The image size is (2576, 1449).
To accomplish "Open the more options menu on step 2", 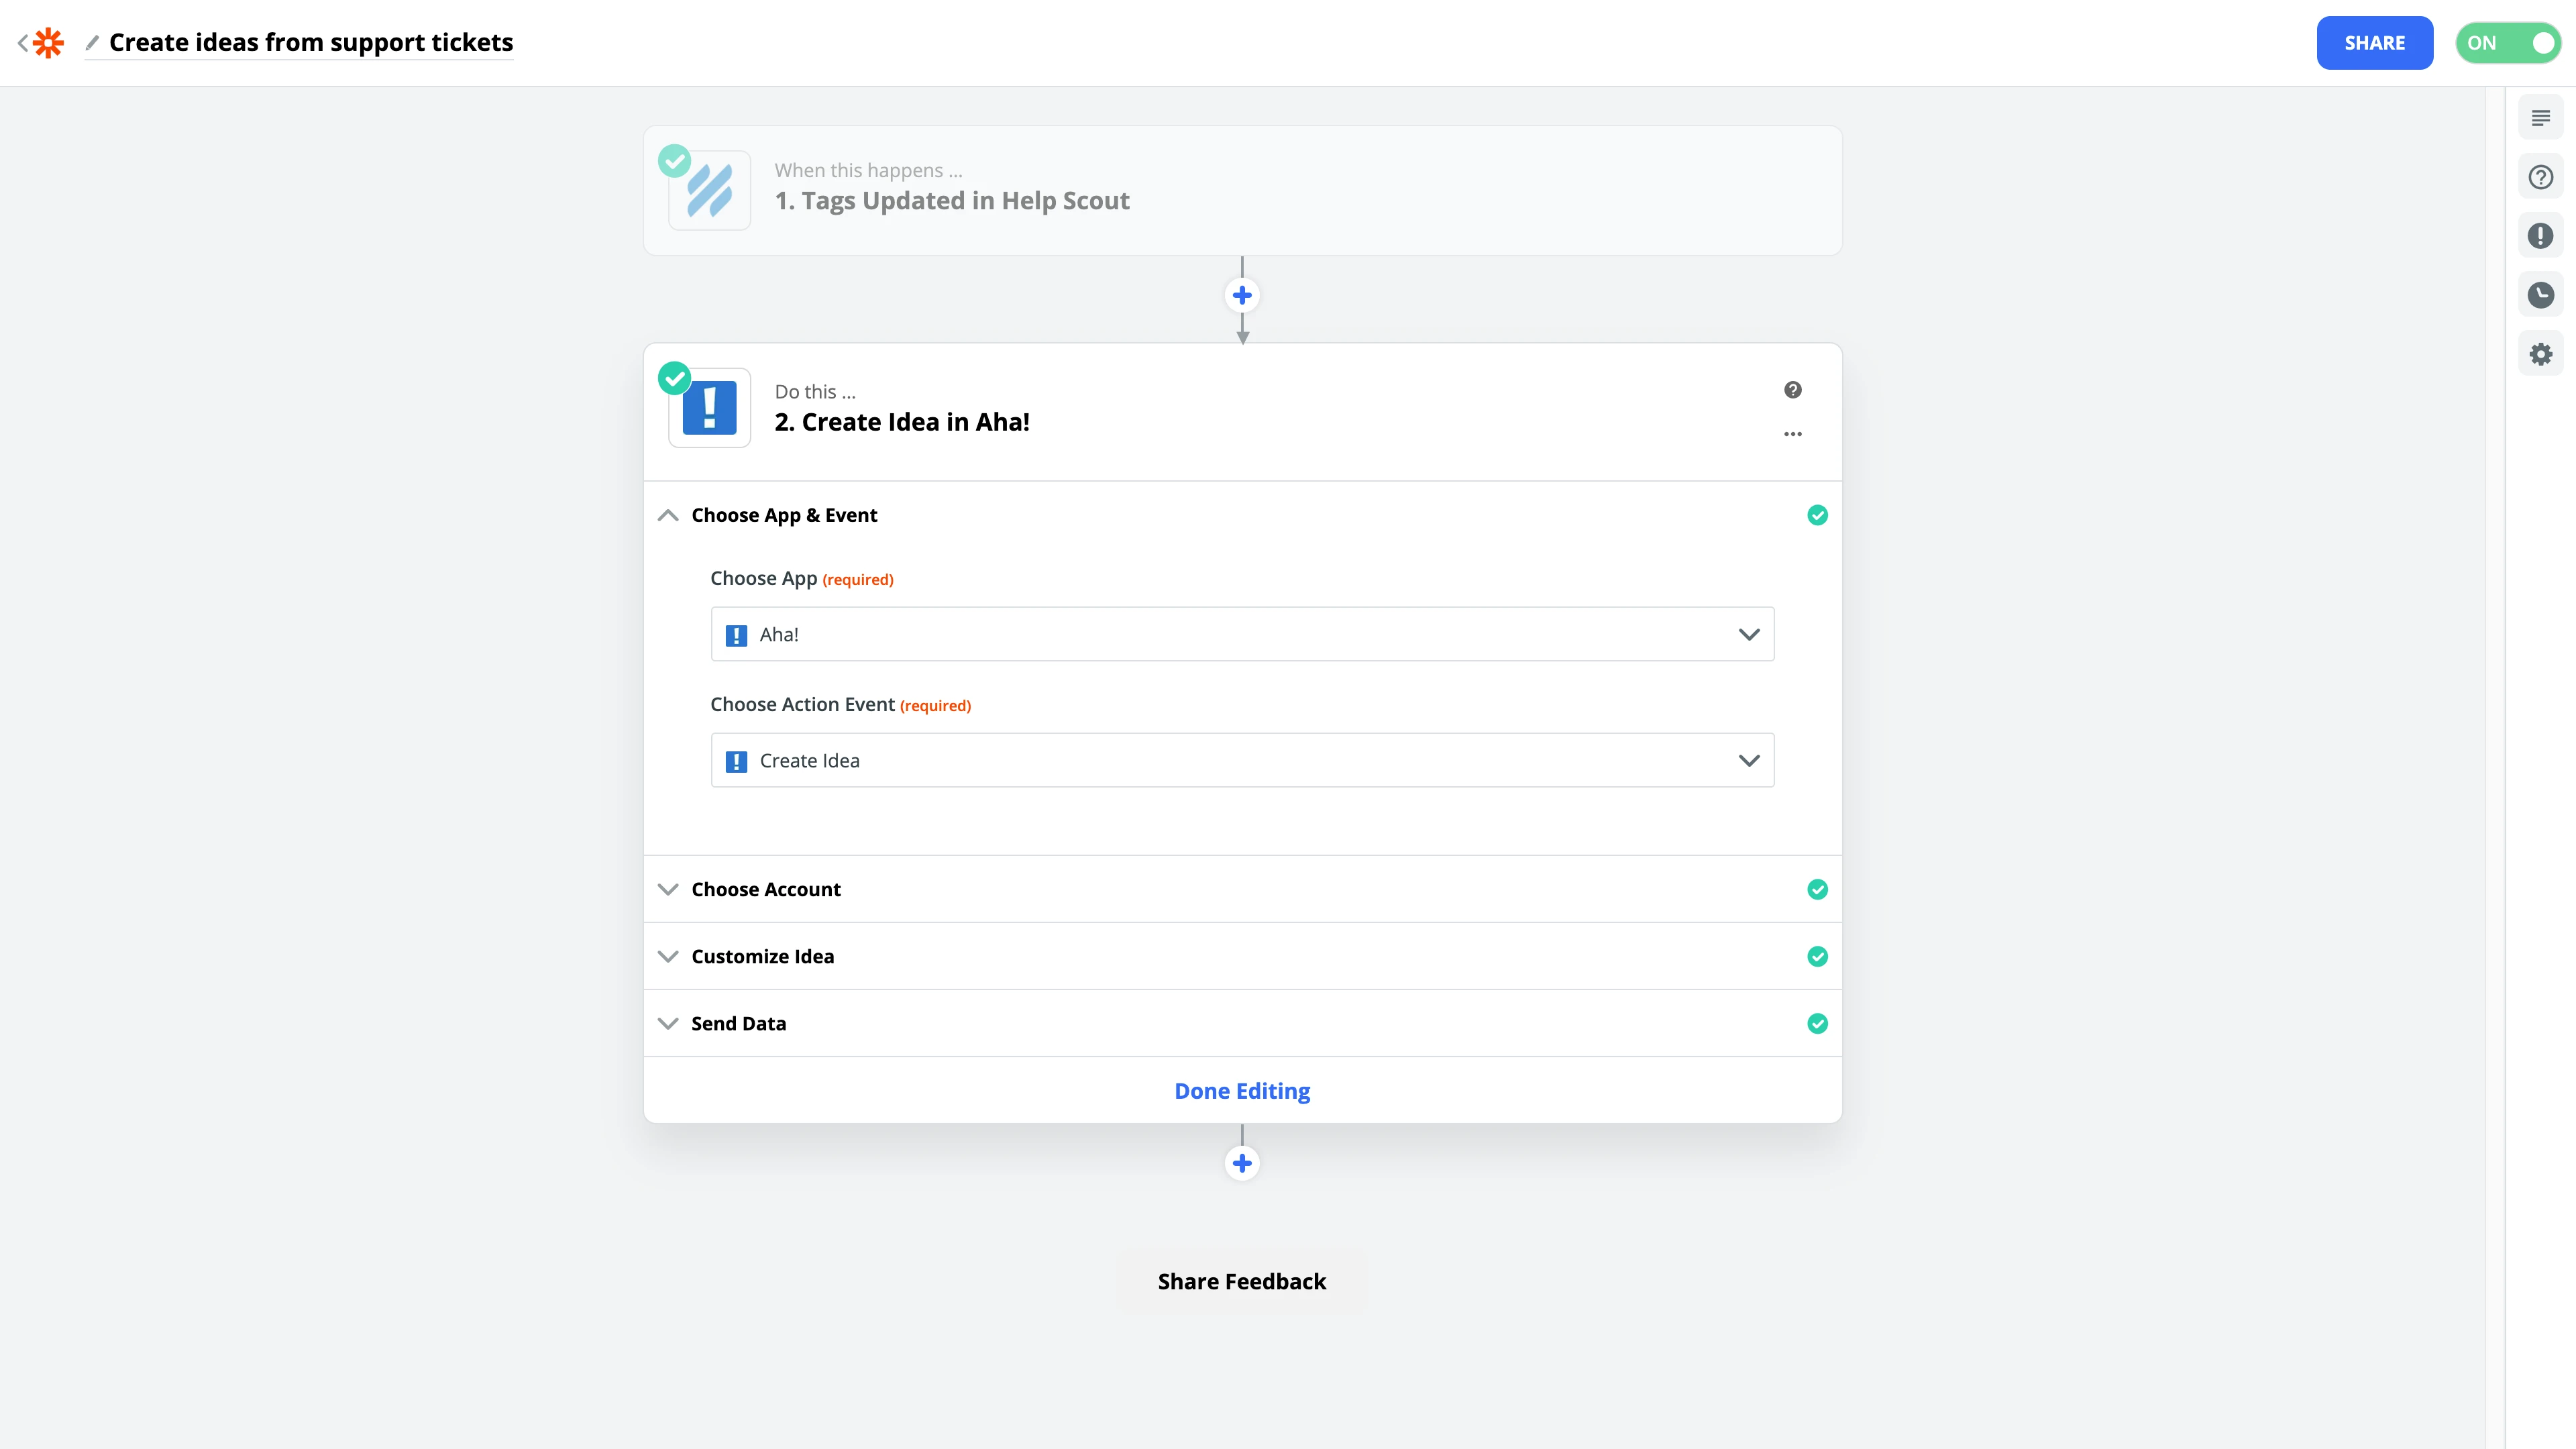I will coord(1793,434).
